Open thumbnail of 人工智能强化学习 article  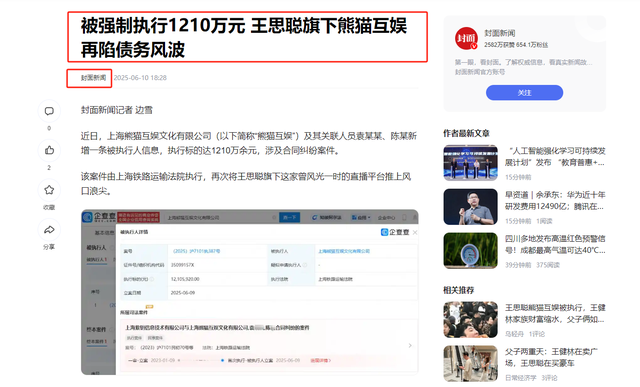click(470, 162)
